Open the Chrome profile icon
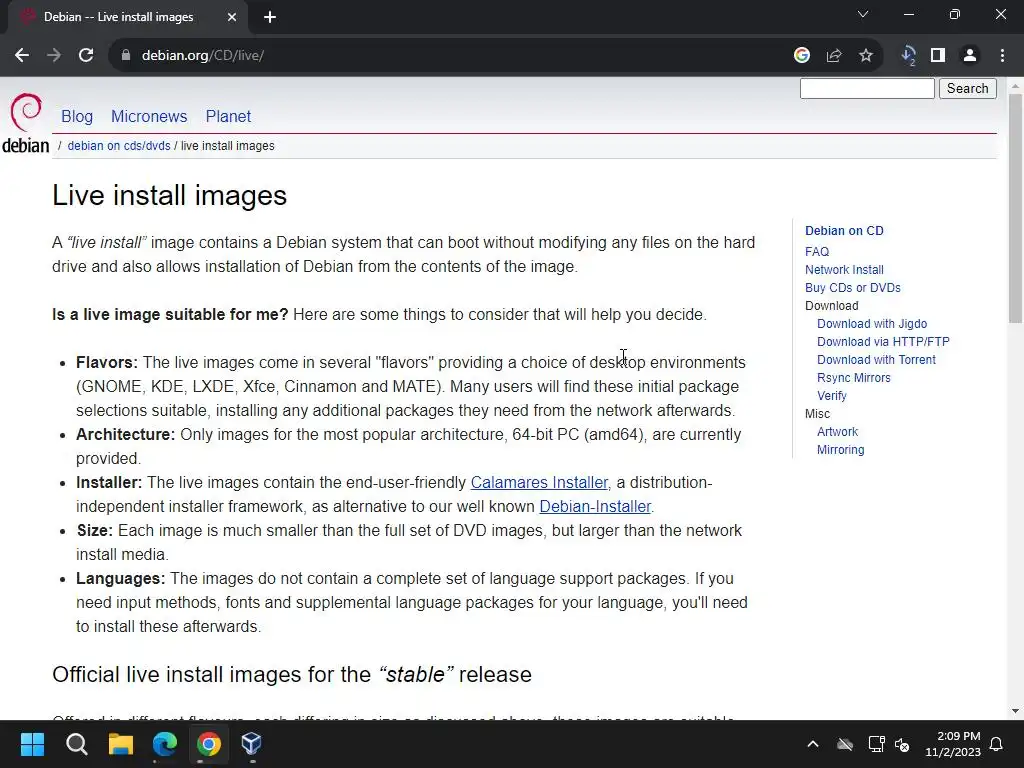Viewport: 1024px width, 768px height. 970,56
